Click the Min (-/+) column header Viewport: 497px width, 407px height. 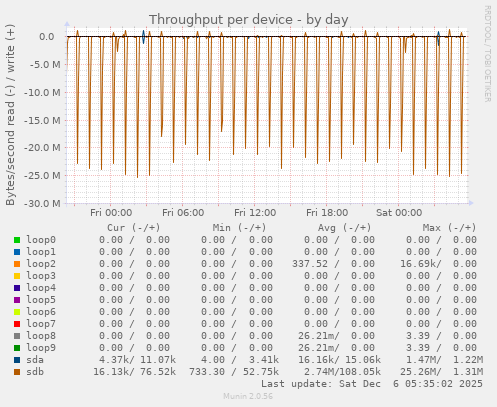coord(239,228)
